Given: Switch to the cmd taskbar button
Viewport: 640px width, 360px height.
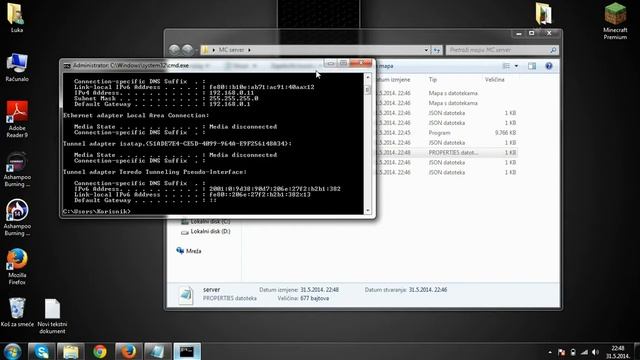Looking at the screenshot, I should pos(187,351).
